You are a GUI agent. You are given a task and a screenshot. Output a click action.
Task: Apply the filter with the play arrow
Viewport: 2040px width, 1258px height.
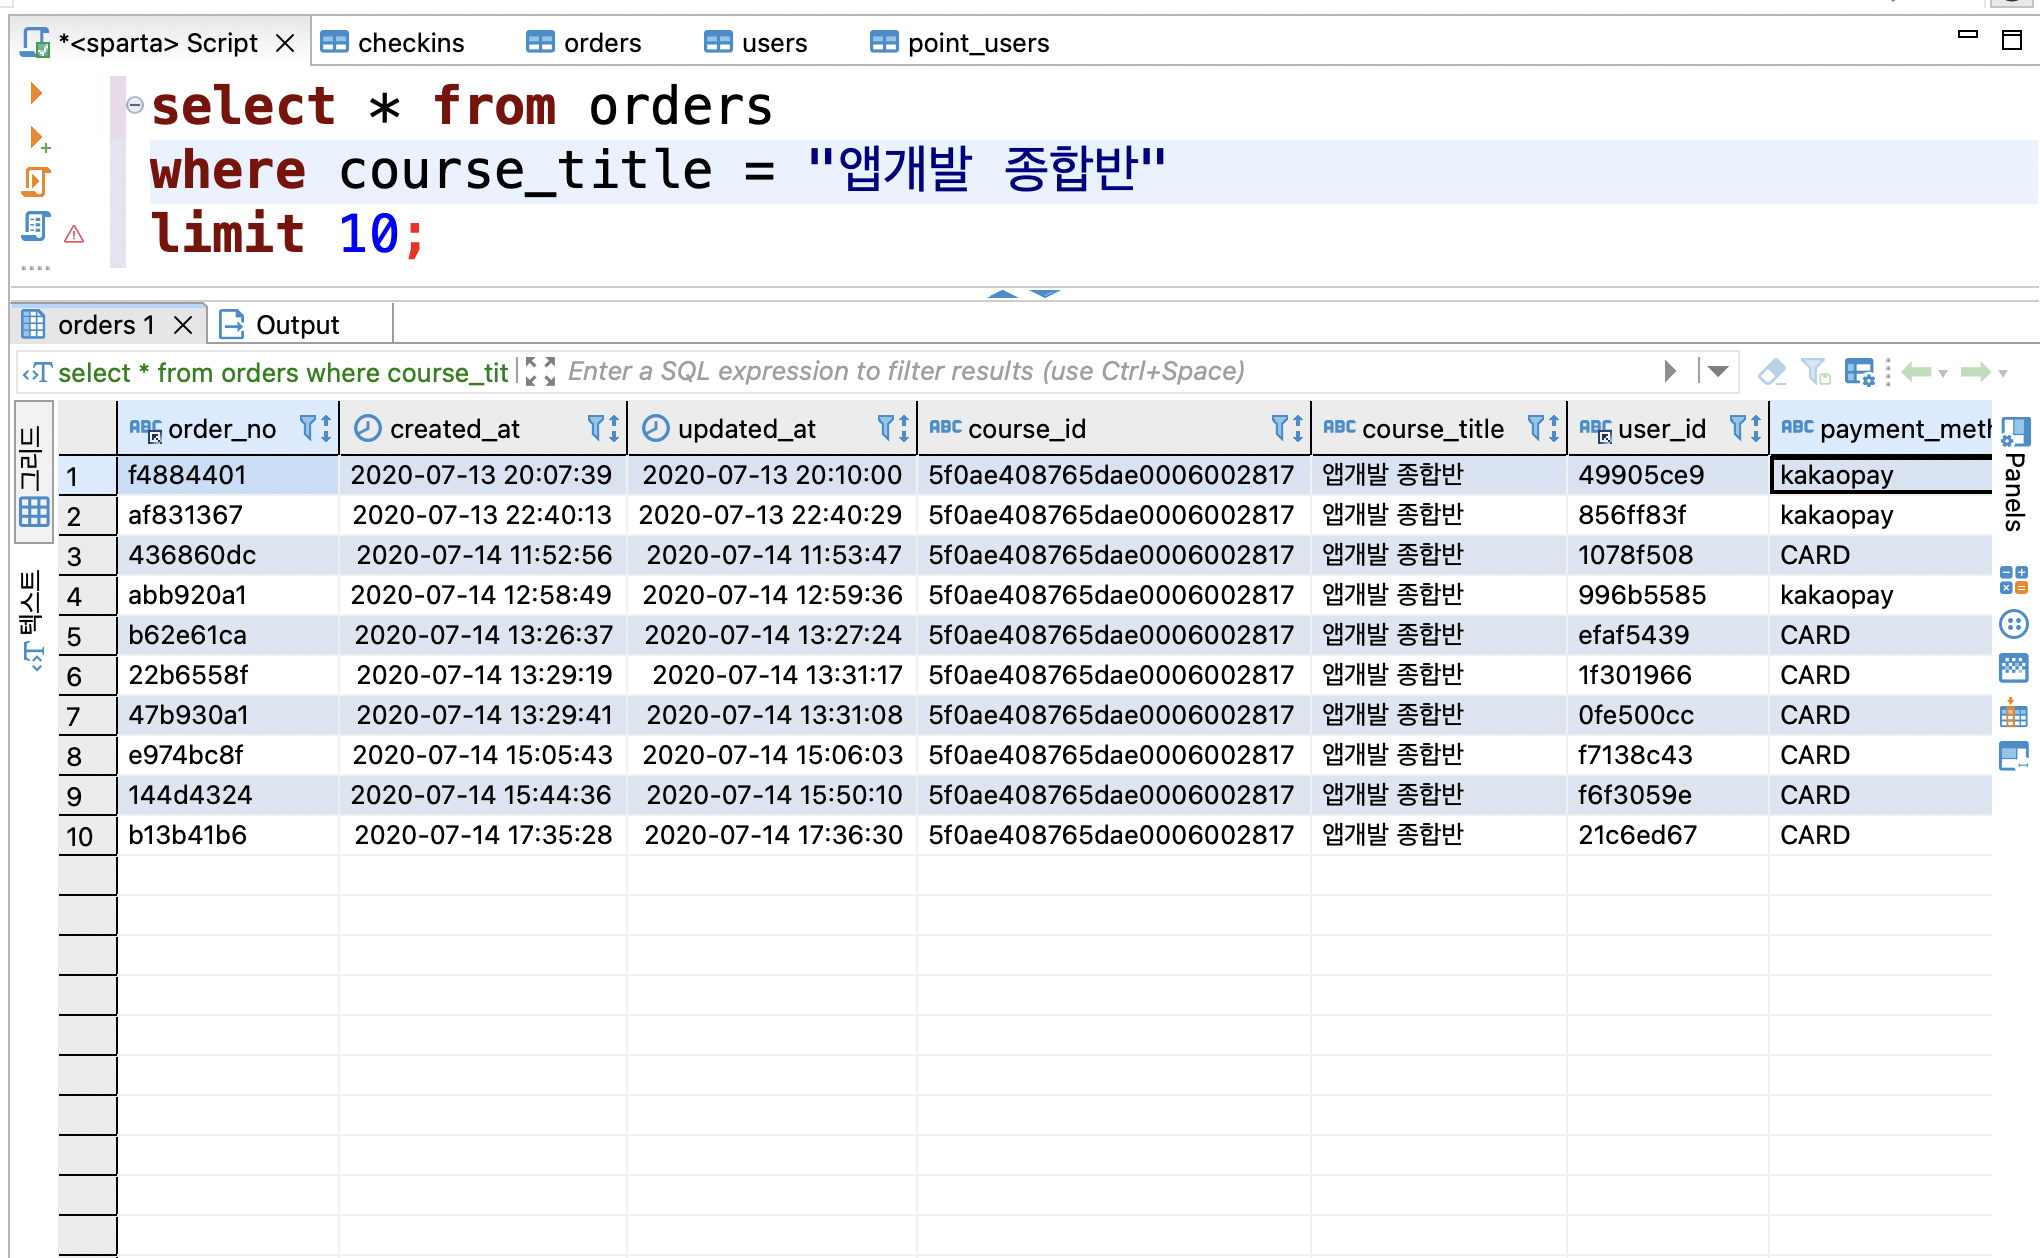click(x=1670, y=371)
